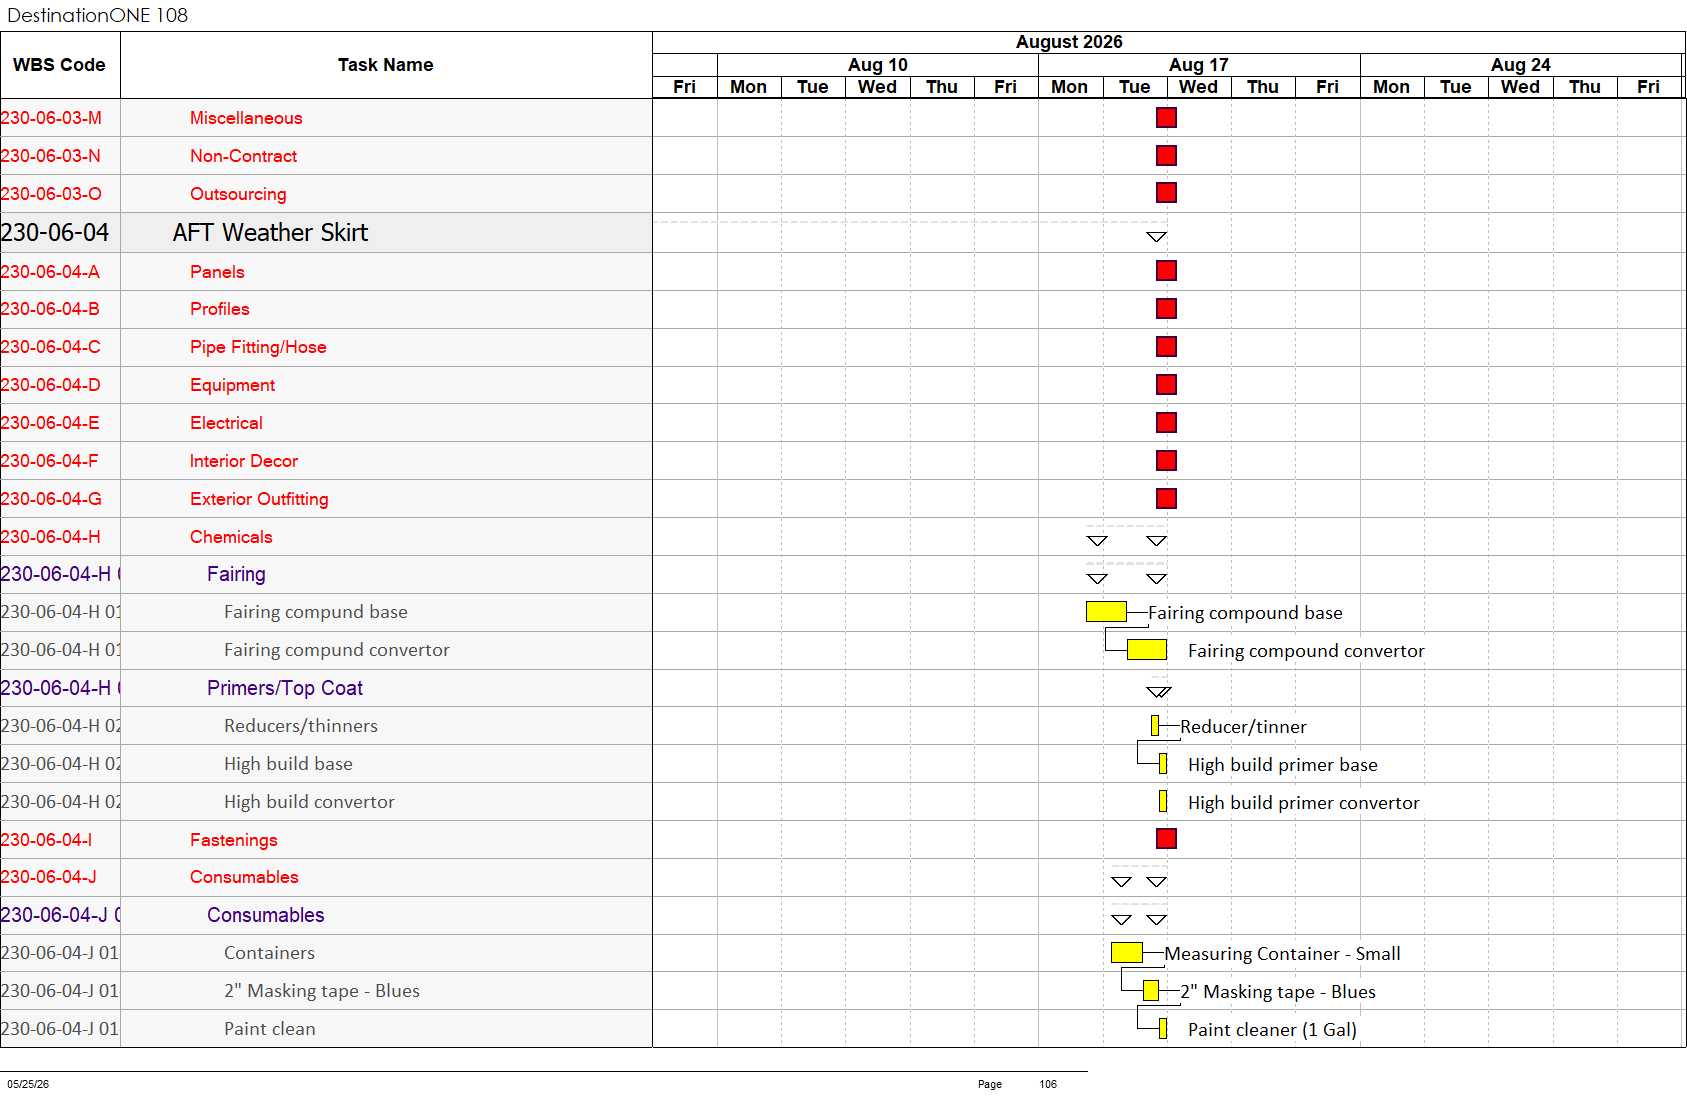The image size is (1687, 1097).
Task: Select the small Reducer/tinner yellow bar
Action: [x=1155, y=726]
